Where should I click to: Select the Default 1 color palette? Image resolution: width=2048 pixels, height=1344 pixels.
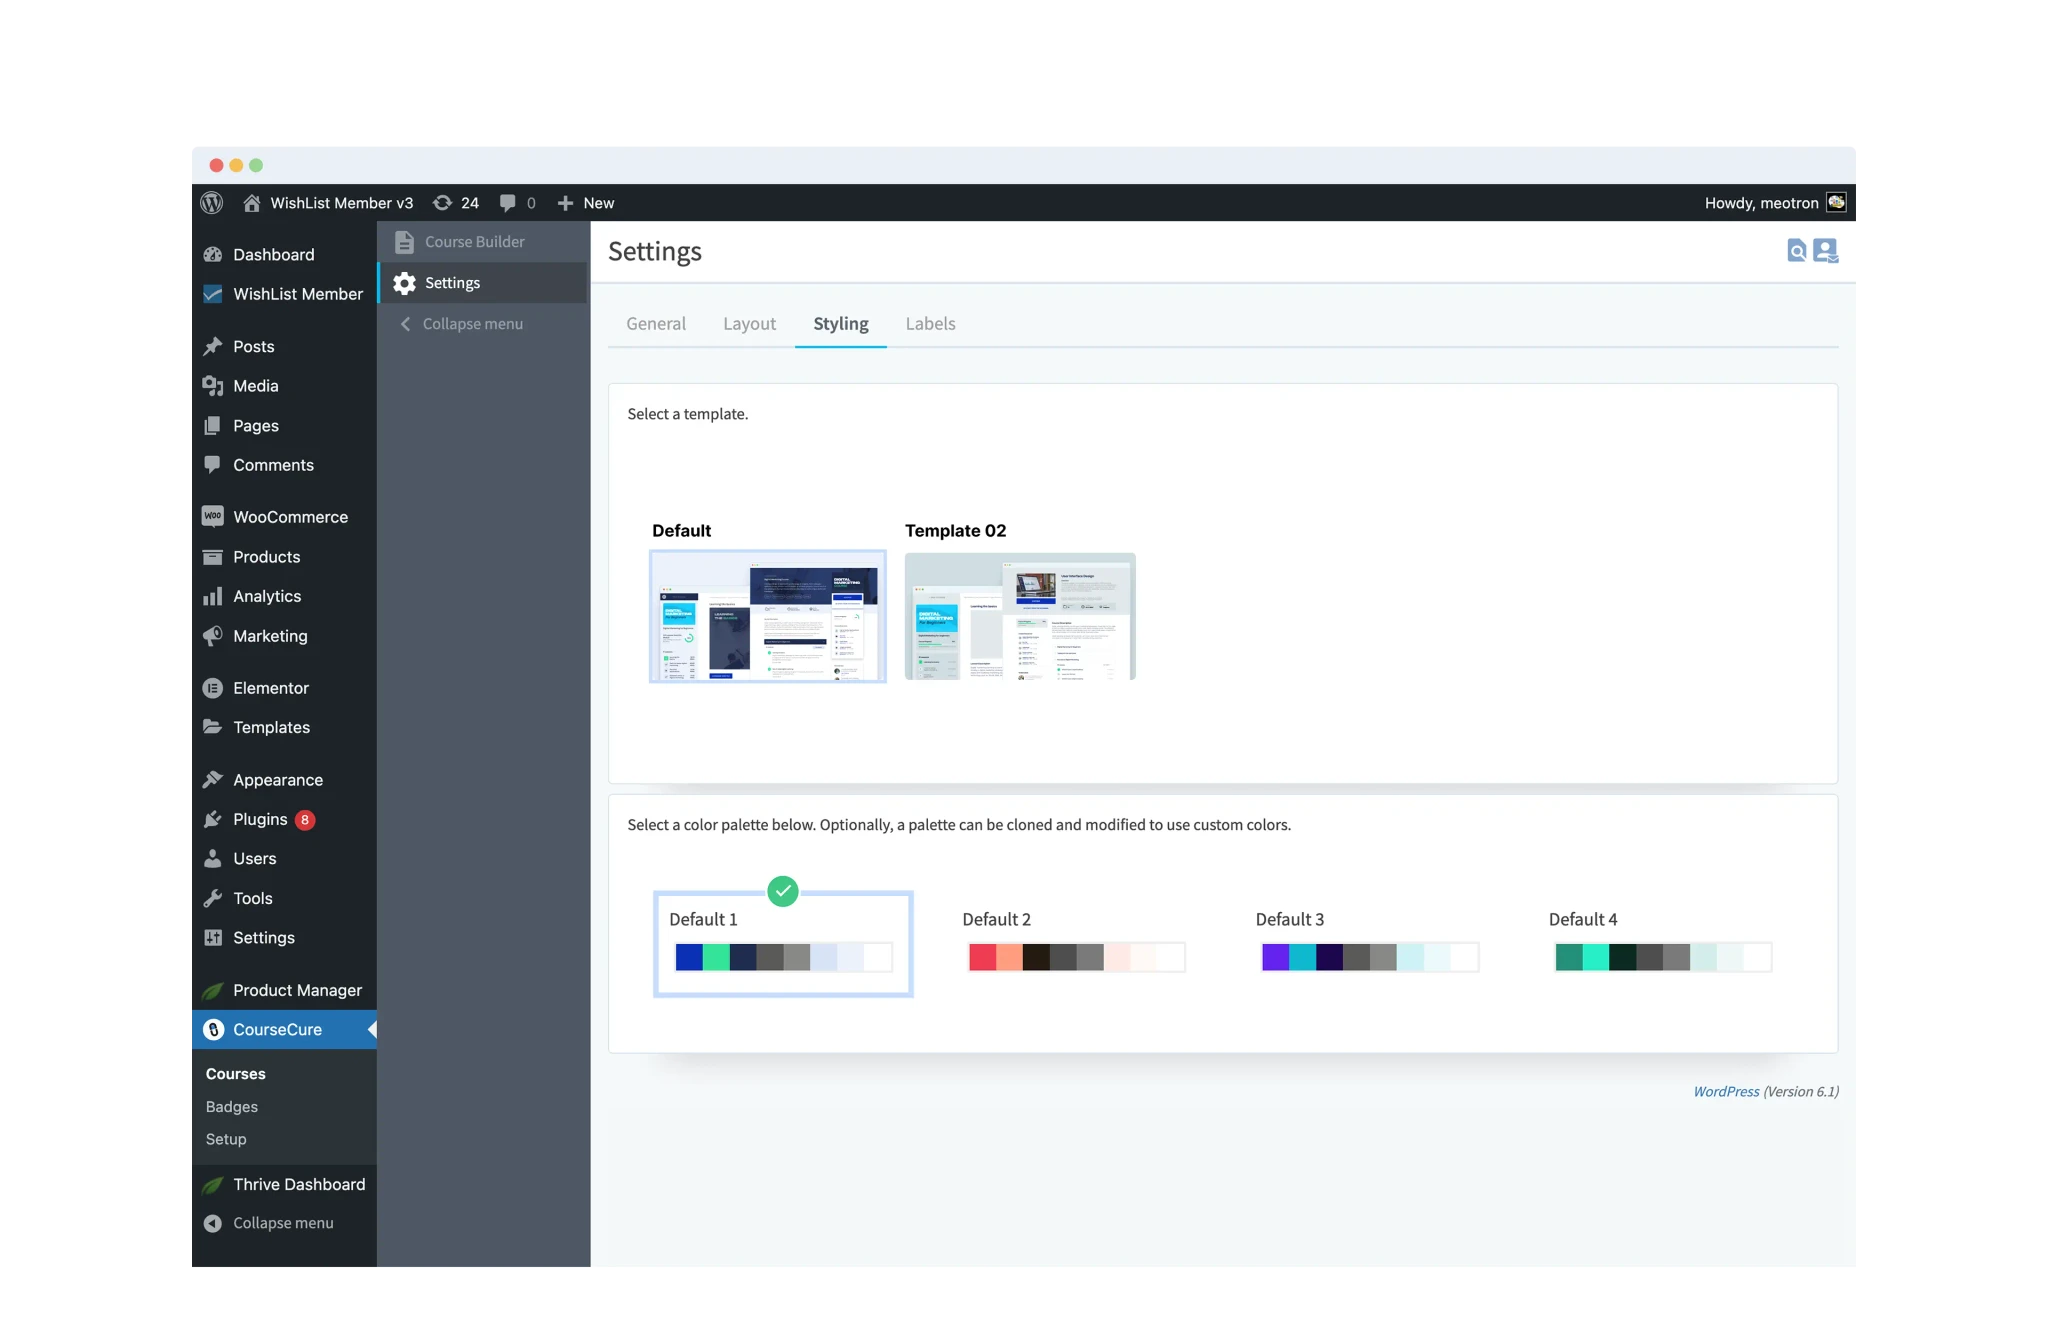point(783,943)
